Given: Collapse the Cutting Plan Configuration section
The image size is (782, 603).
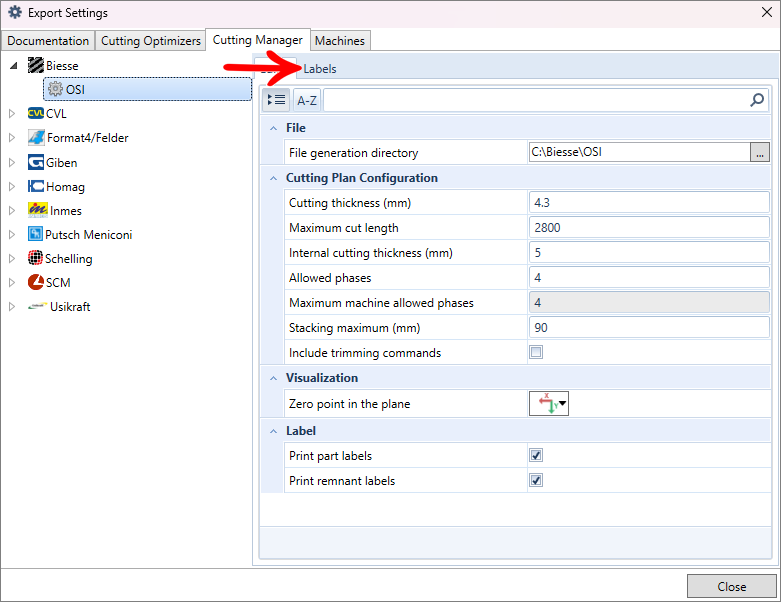Looking at the screenshot, I should (x=273, y=178).
